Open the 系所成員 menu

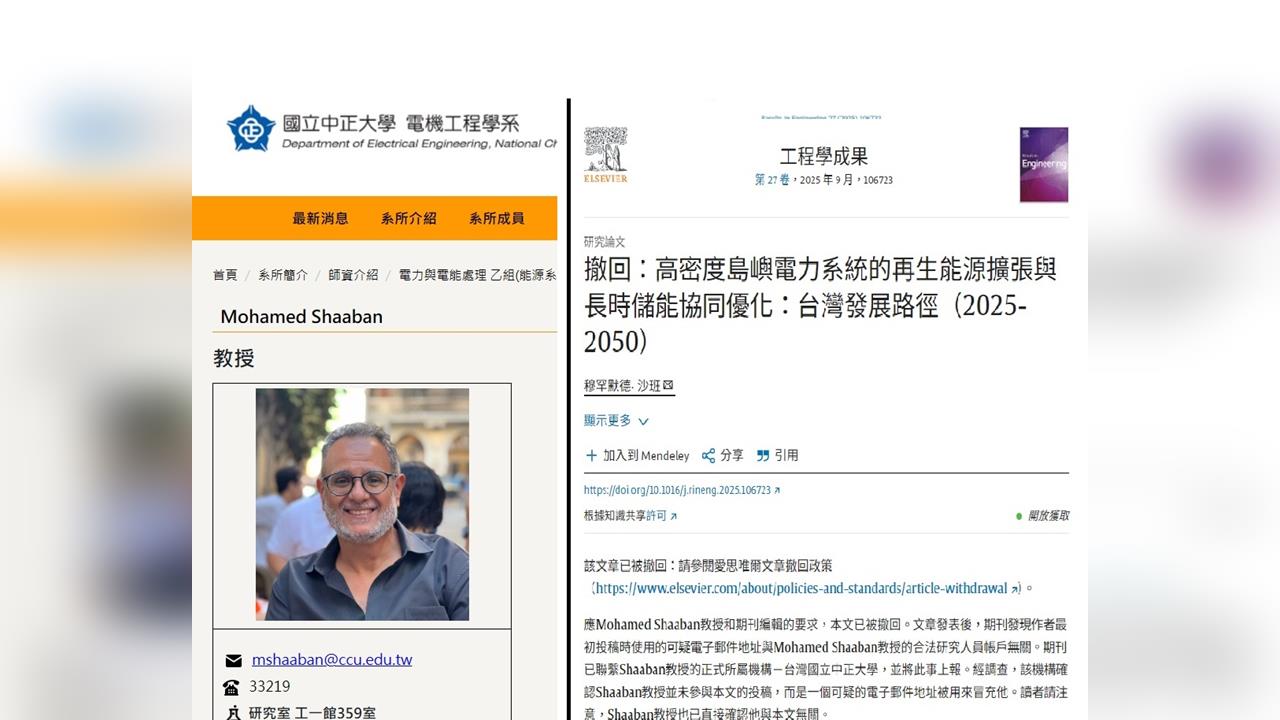pos(496,218)
